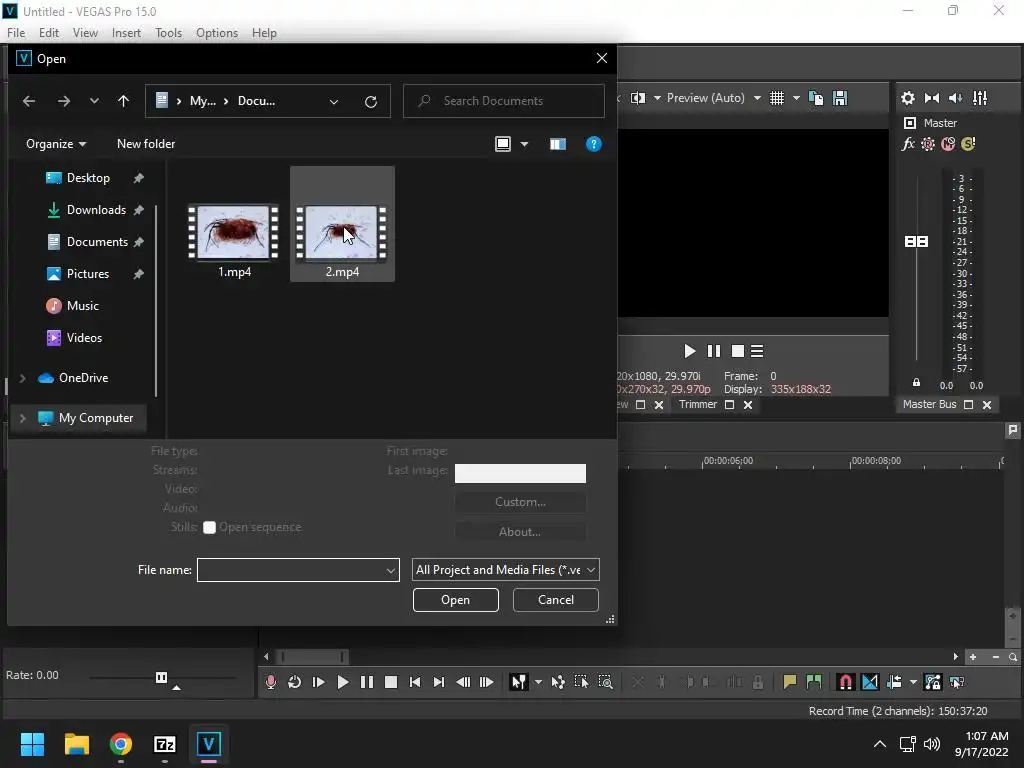Step to previous frame in transport
Image resolution: width=1024 pixels, height=768 pixels.
click(x=463, y=682)
